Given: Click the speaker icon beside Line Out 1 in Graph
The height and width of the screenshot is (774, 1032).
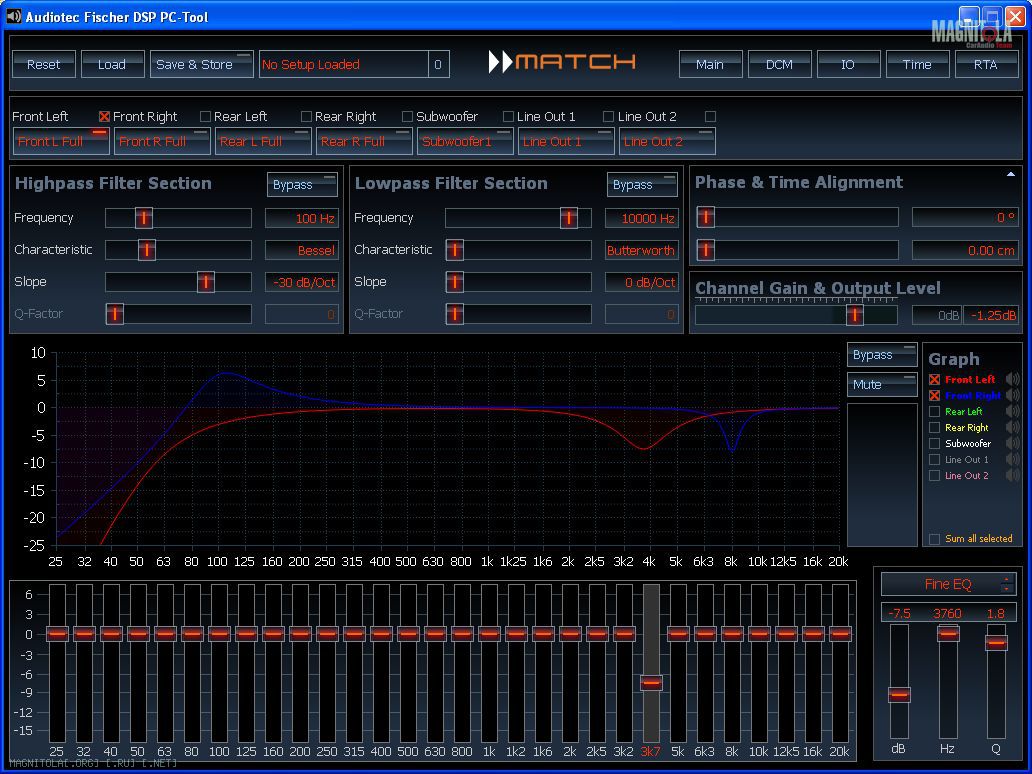Looking at the screenshot, I should 1012,459.
